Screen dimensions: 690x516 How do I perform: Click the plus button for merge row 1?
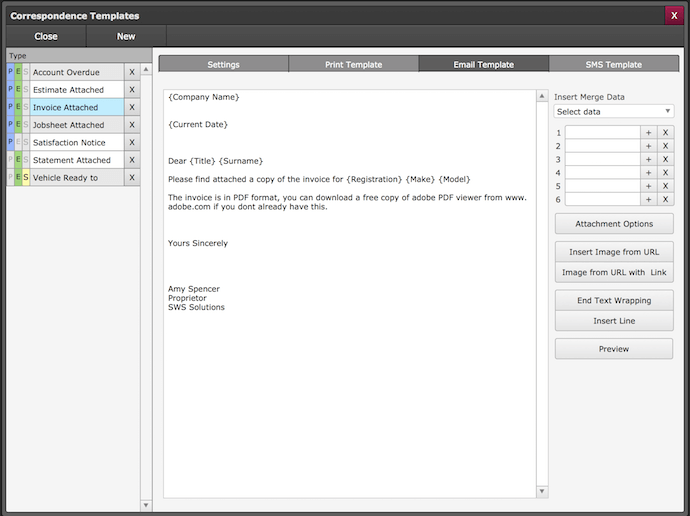[x=648, y=132]
